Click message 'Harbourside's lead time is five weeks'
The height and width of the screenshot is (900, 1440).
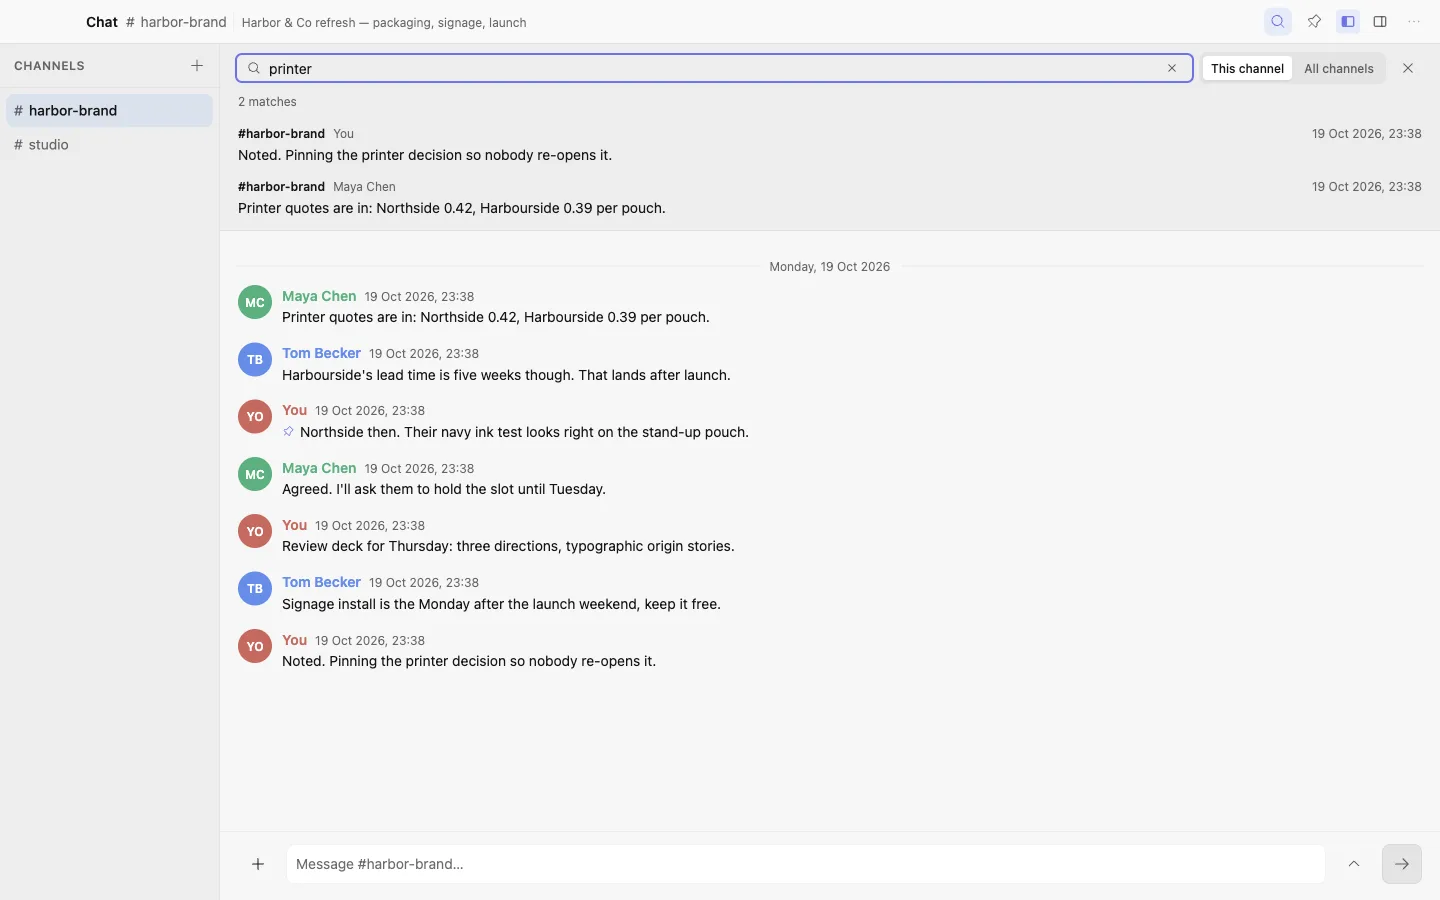click(x=506, y=375)
